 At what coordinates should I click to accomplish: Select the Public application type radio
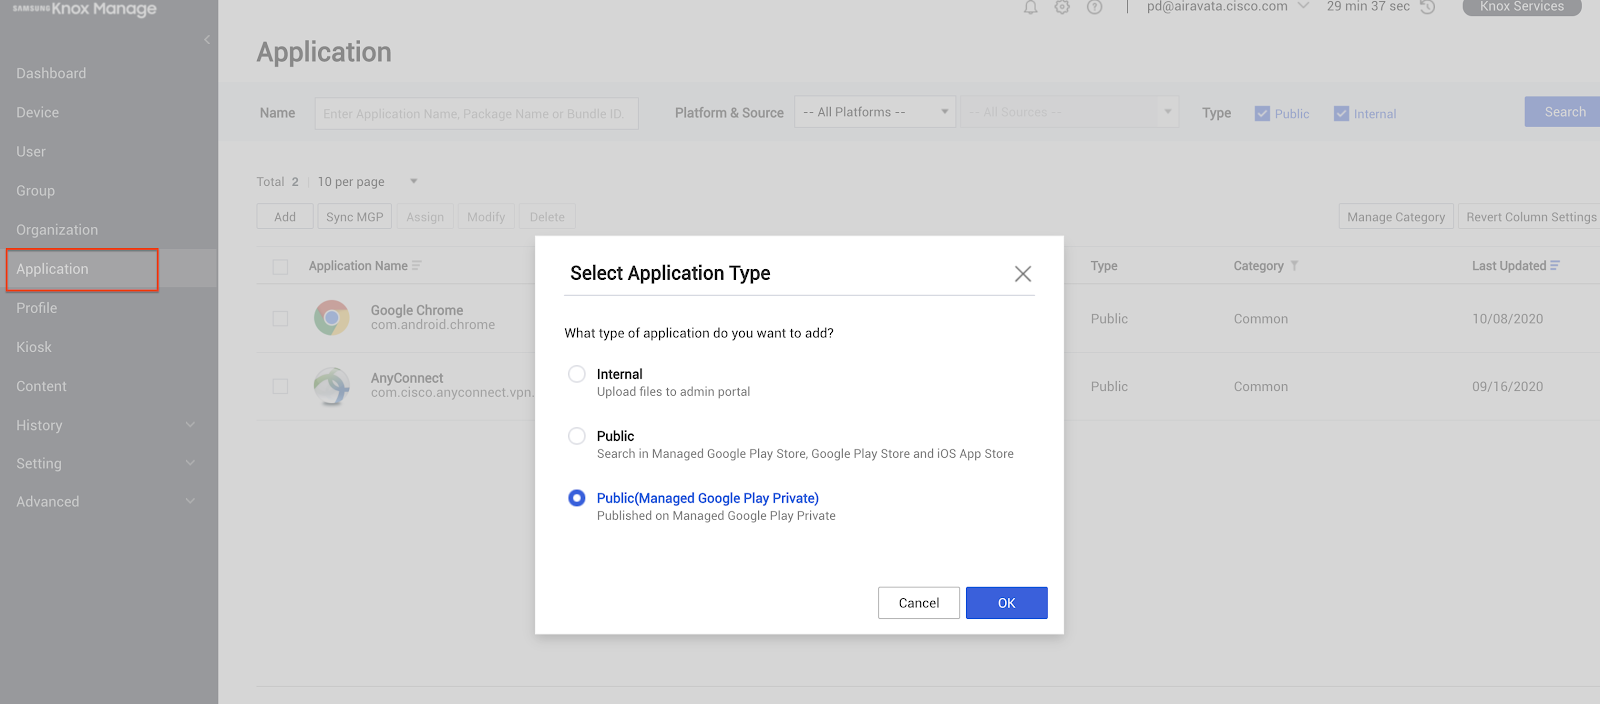click(x=577, y=436)
